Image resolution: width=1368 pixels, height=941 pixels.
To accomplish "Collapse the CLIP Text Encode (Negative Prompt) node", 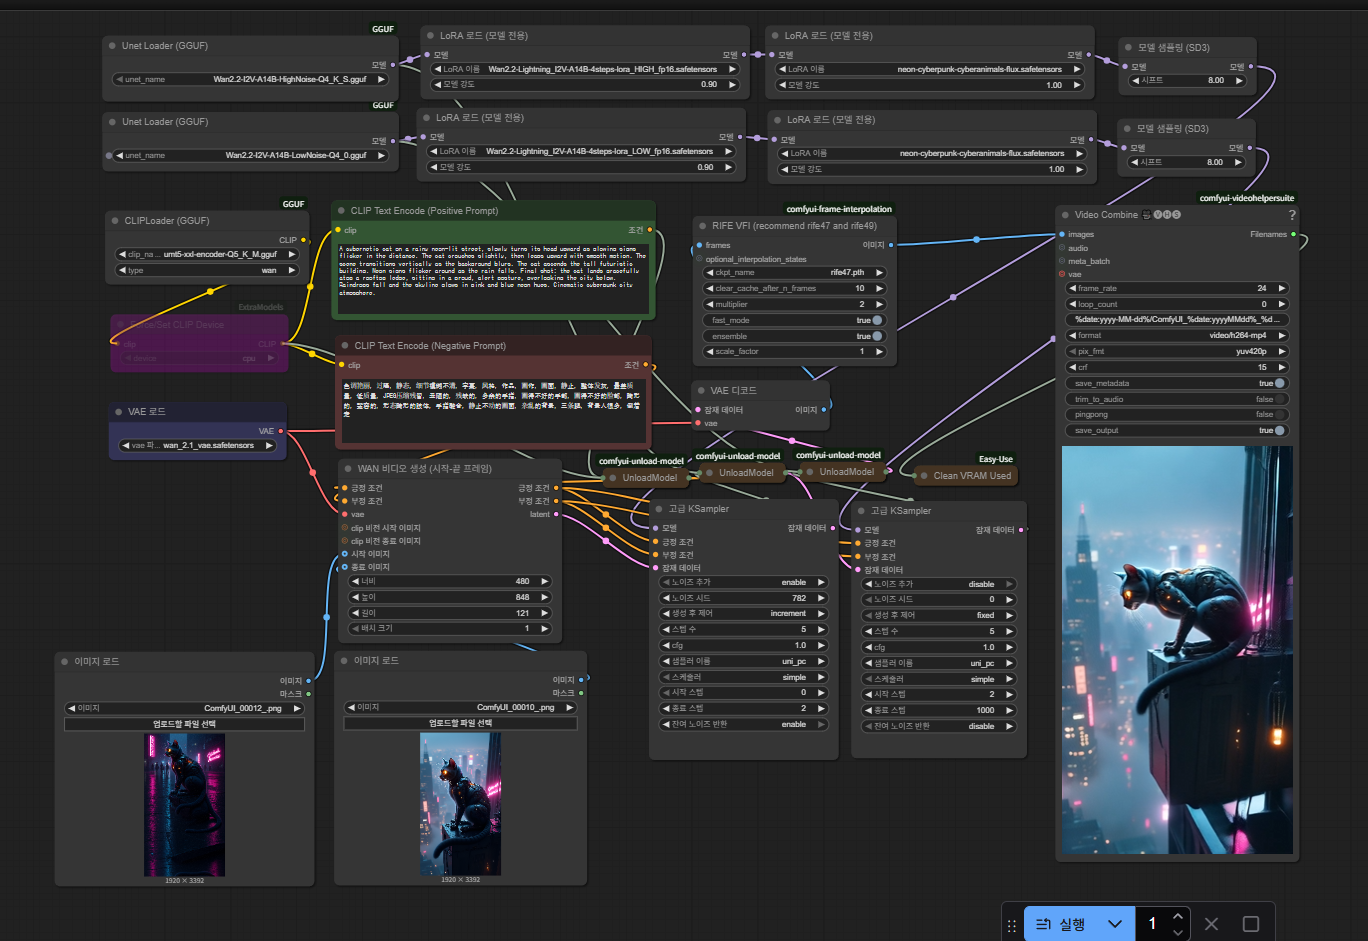I will tap(344, 346).
